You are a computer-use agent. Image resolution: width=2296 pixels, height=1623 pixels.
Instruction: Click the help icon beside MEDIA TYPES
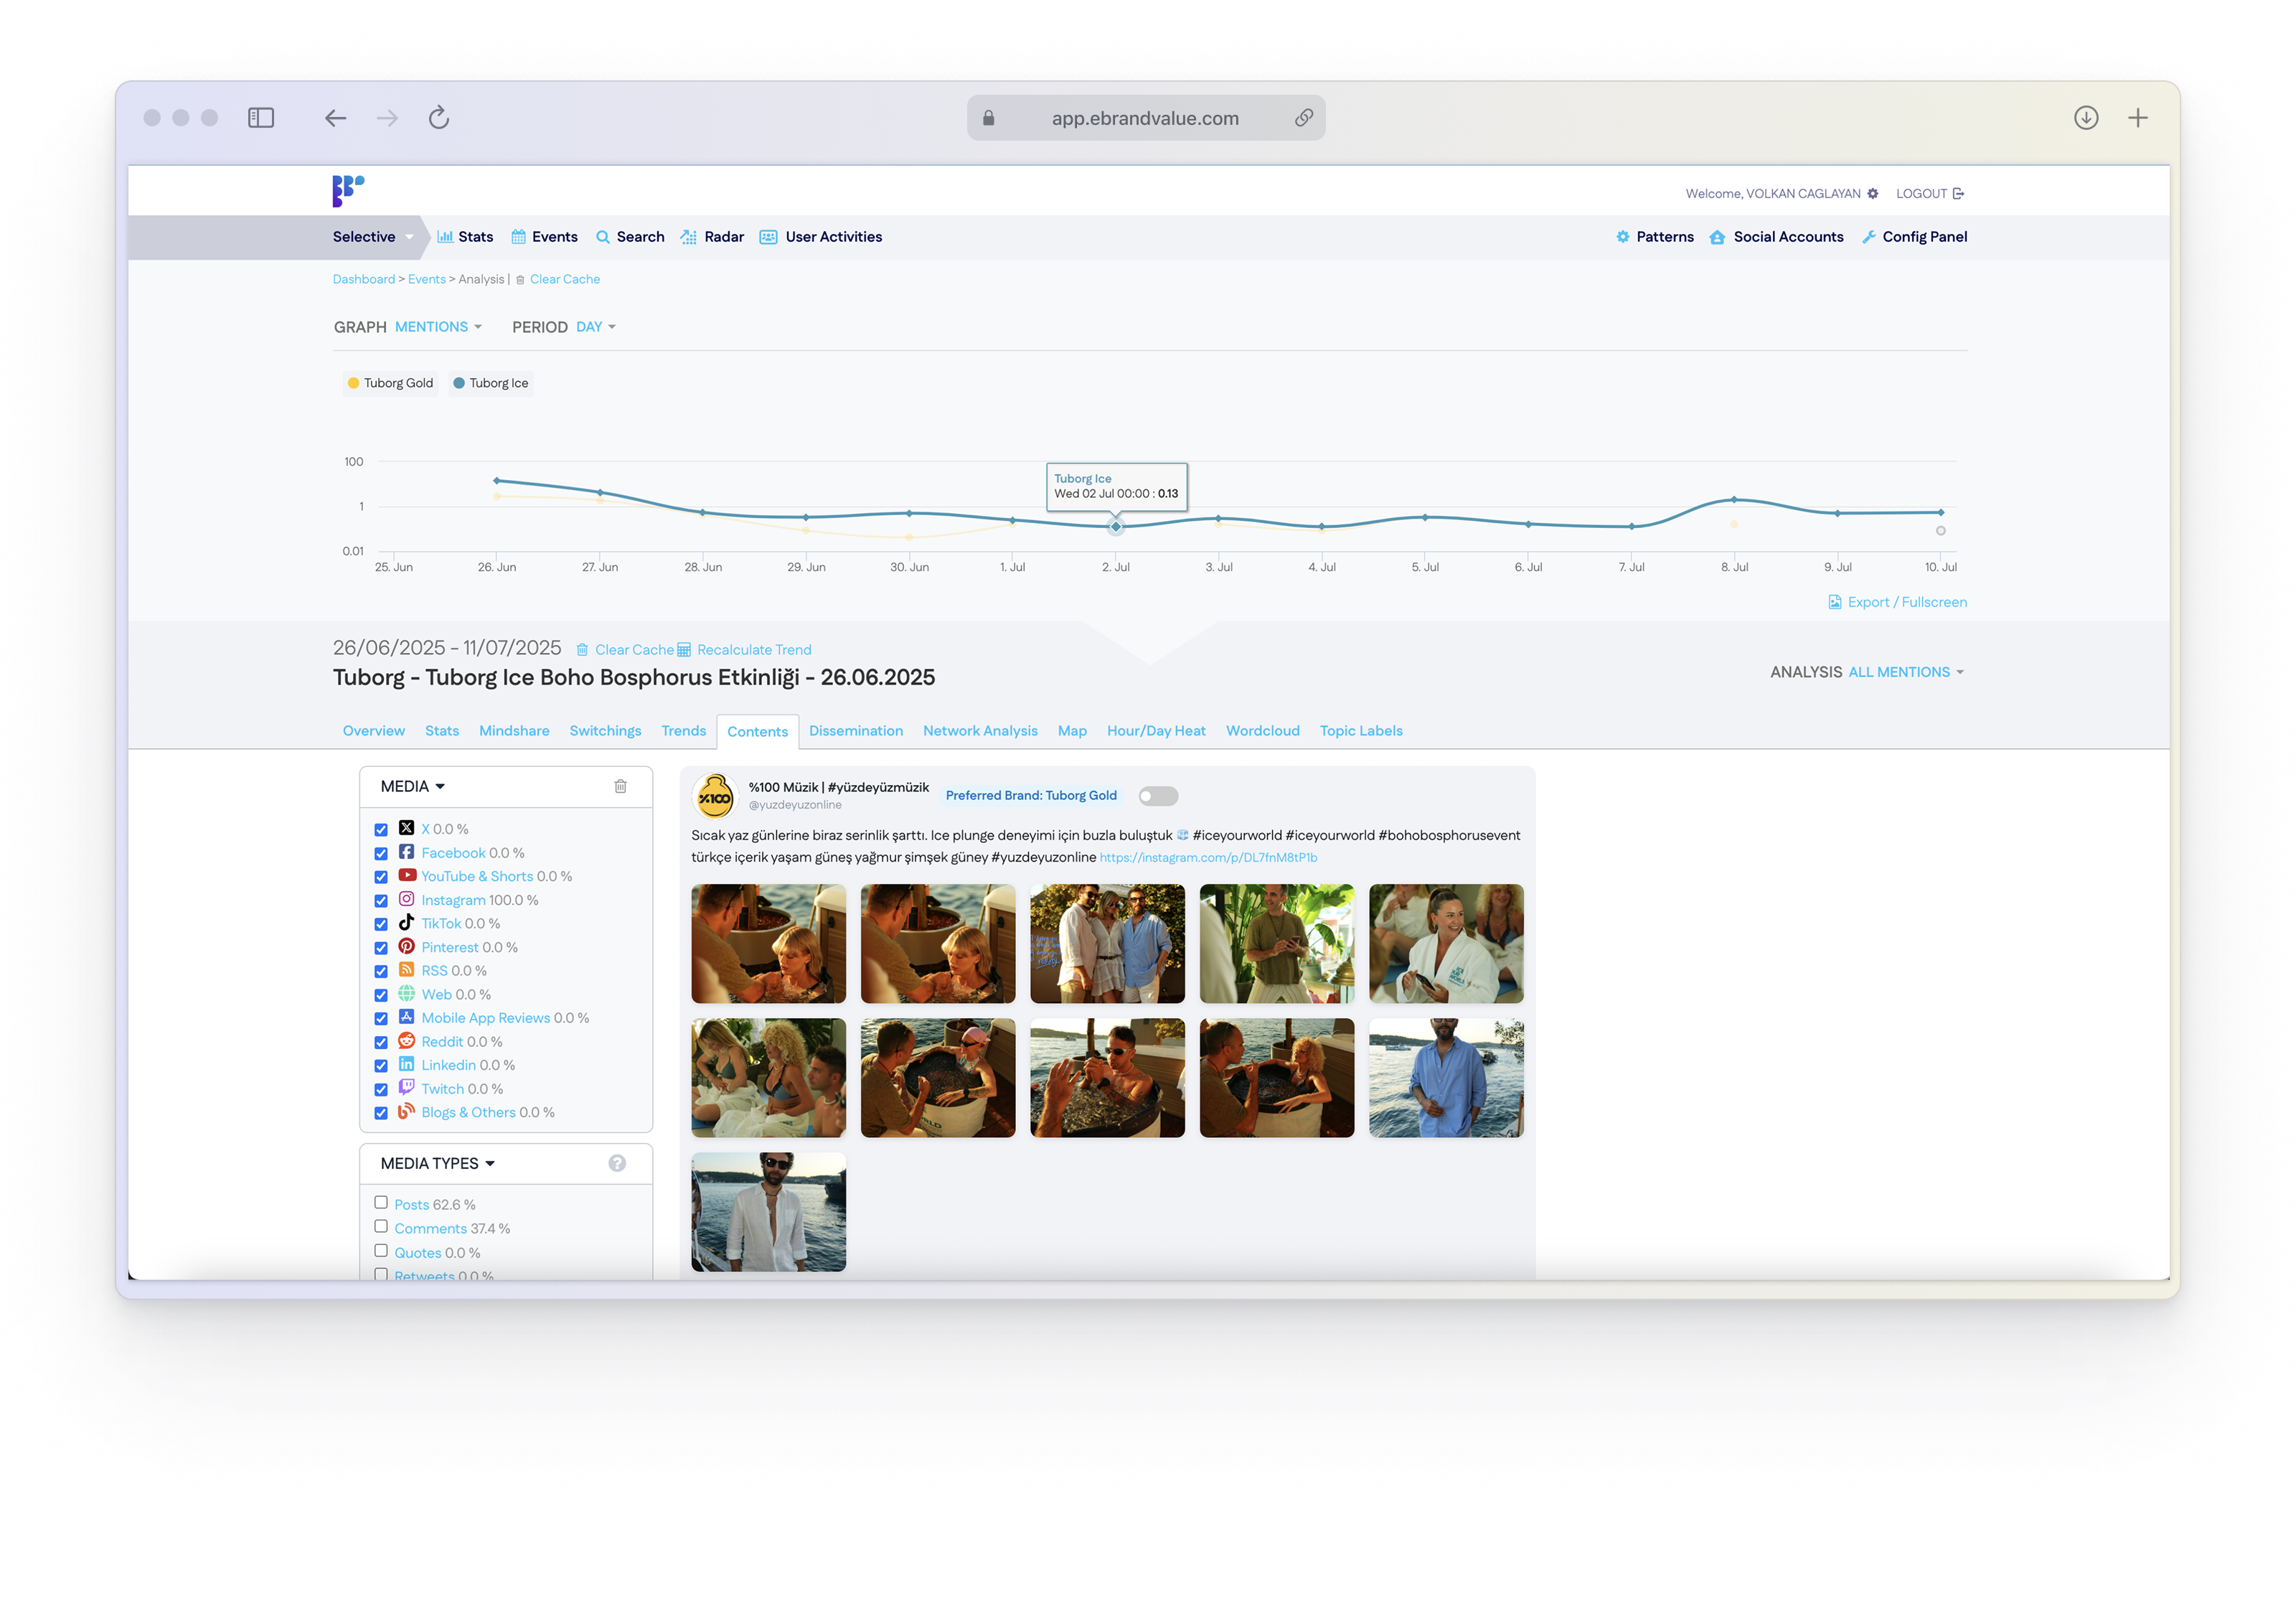(x=617, y=1163)
